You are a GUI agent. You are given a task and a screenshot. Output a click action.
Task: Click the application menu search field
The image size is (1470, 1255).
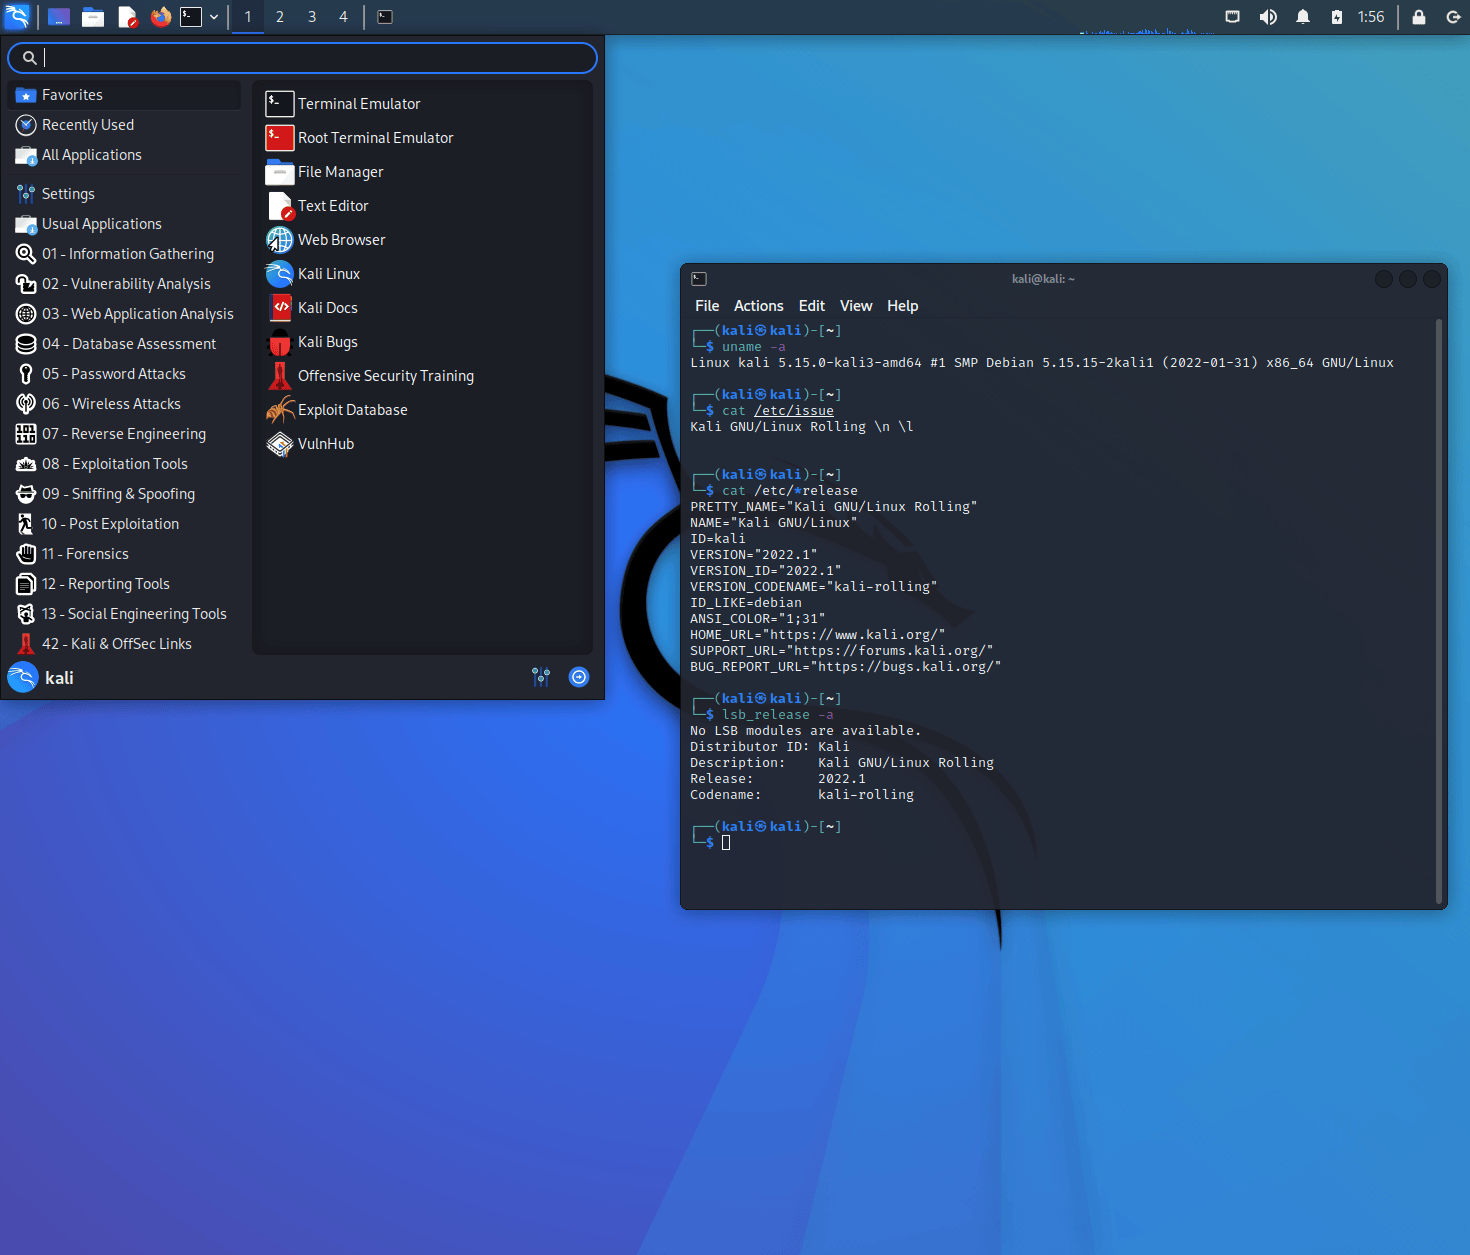(x=310, y=58)
